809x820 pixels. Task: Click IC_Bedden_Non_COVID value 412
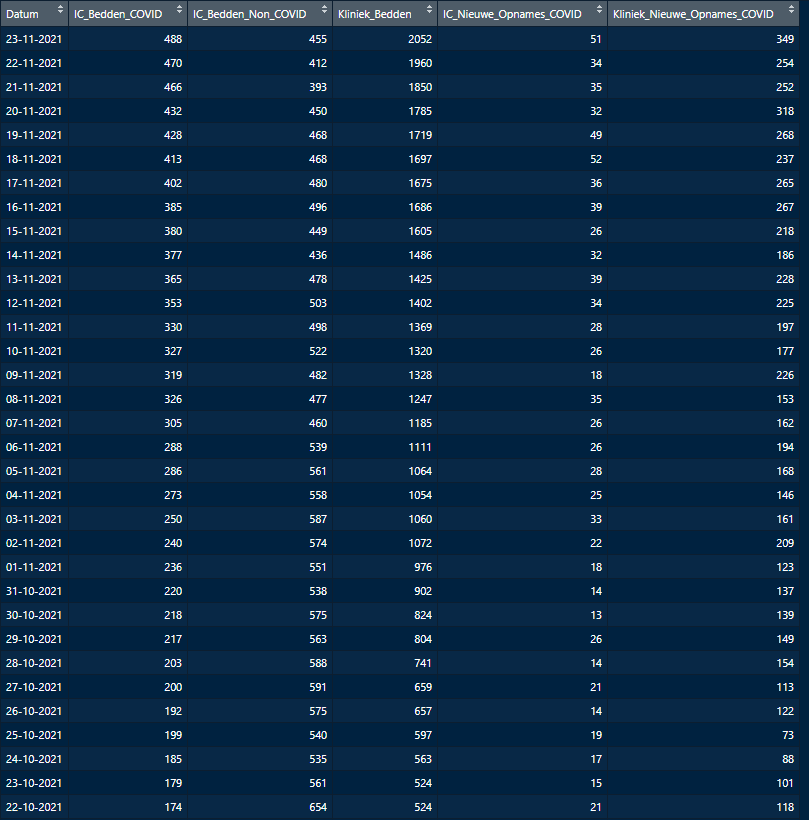(x=318, y=63)
